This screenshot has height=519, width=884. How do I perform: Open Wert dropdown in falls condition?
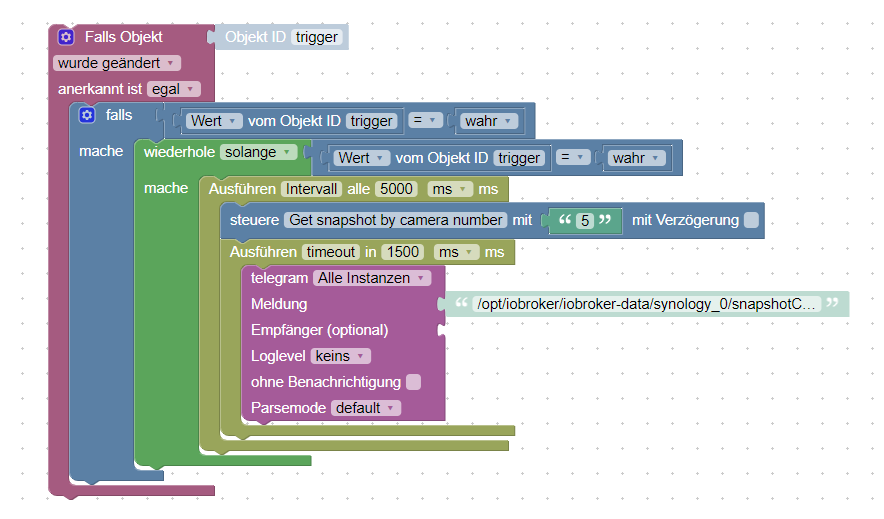214,121
